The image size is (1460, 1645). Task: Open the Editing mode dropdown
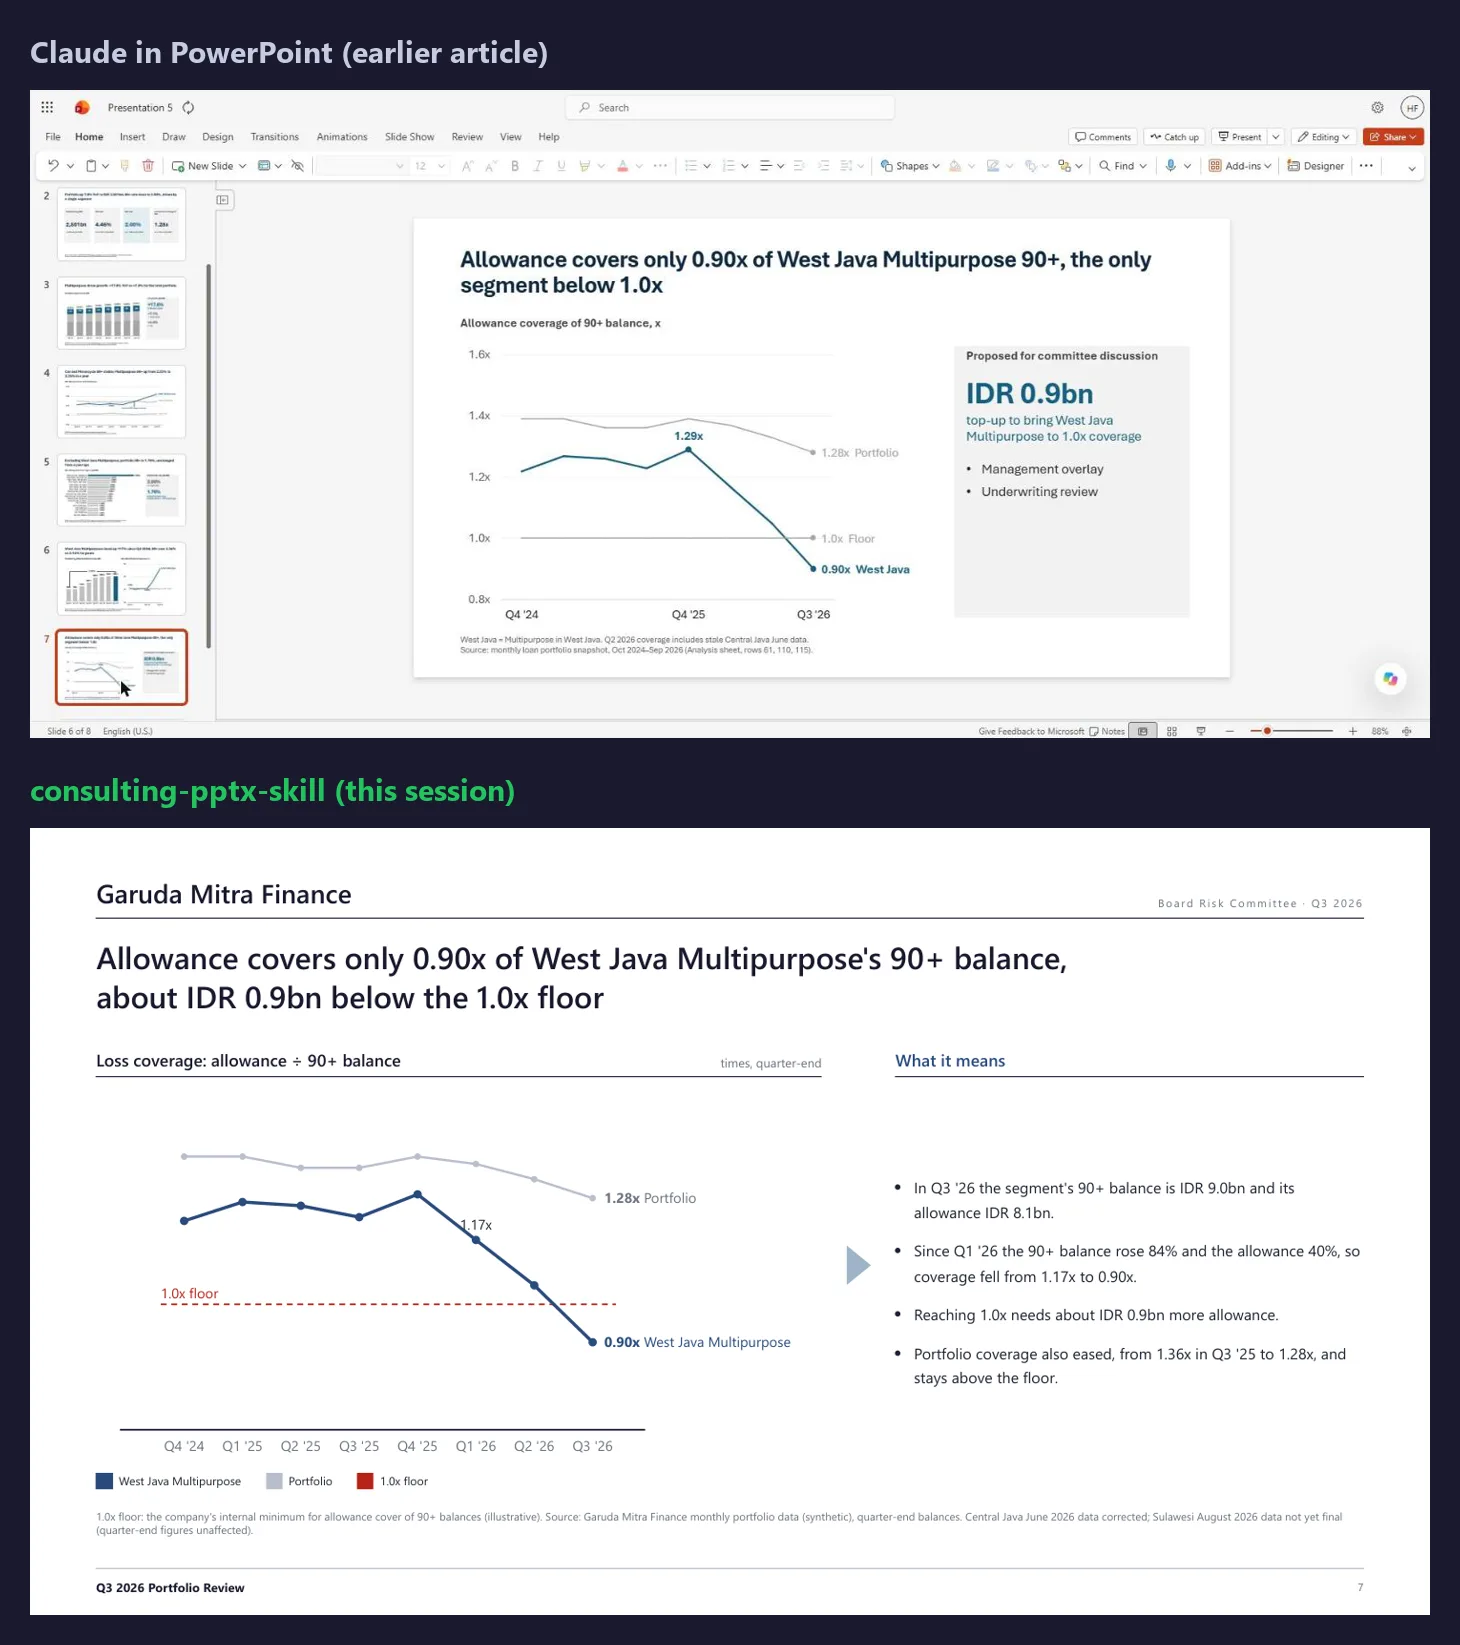tap(1324, 137)
